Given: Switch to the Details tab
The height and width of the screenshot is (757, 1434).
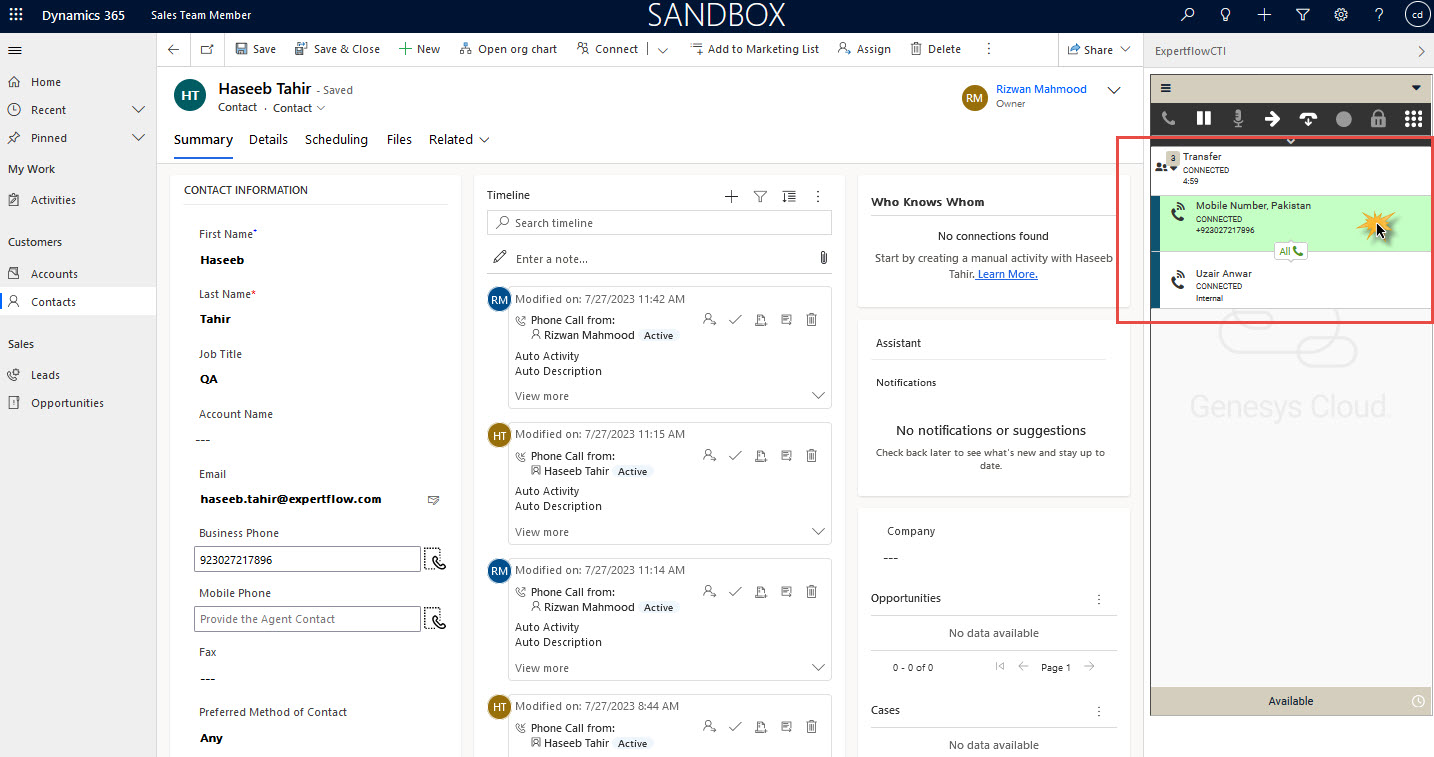Looking at the screenshot, I should (268, 140).
